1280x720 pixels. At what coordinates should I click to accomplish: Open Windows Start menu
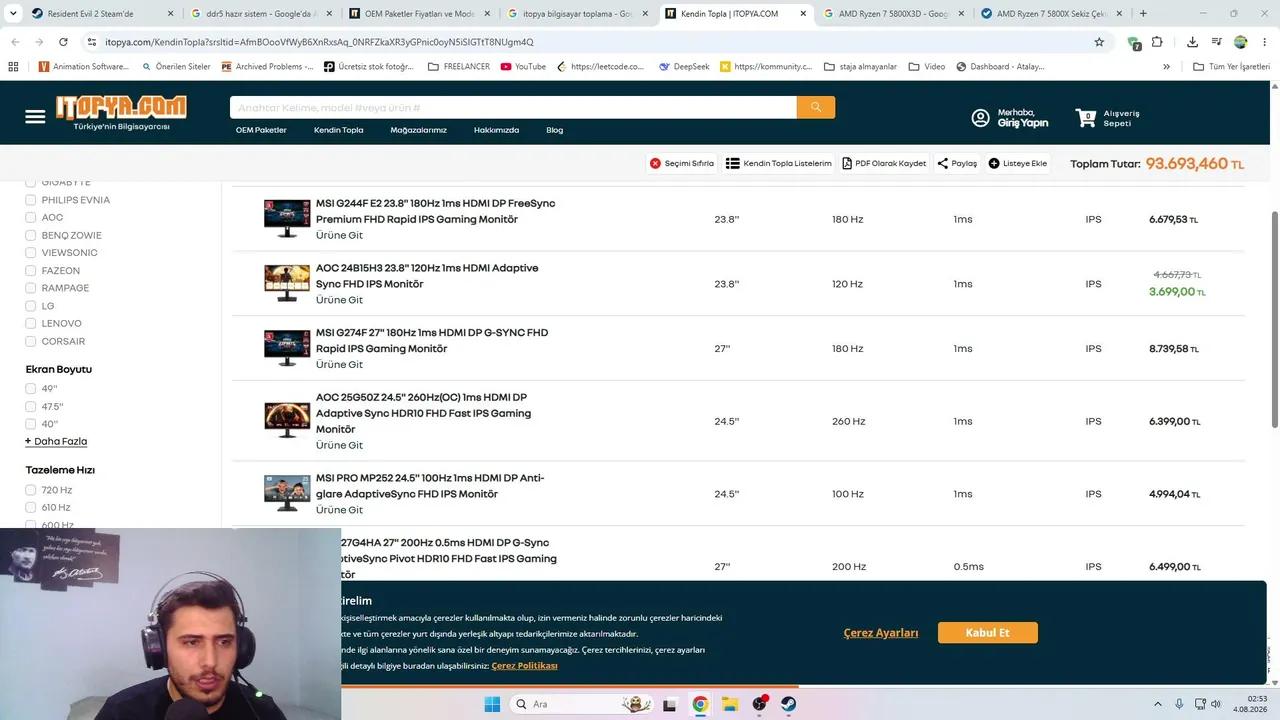[x=492, y=704]
